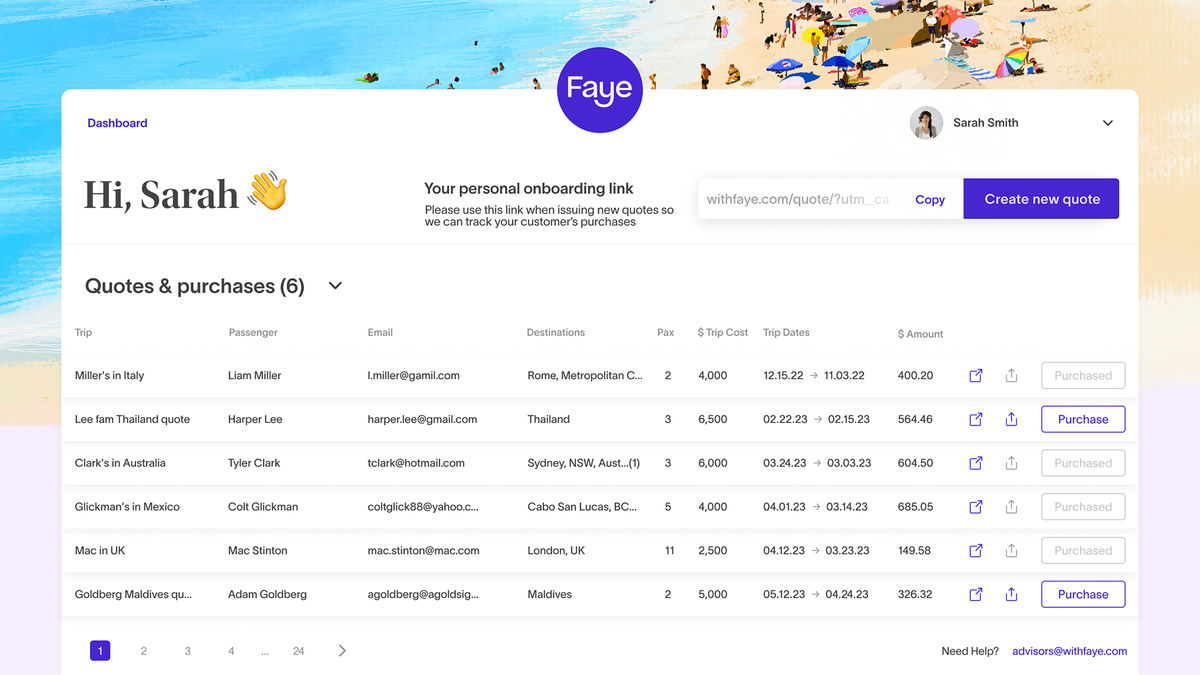Click Purchased button for Glickman's in Mexico
This screenshot has width=1200, height=675.
pos(1083,507)
